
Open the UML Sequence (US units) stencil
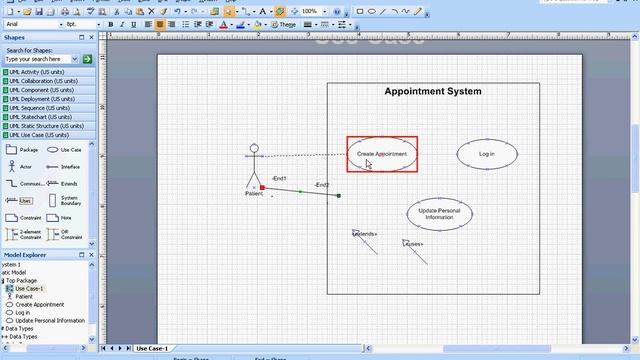[49, 108]
